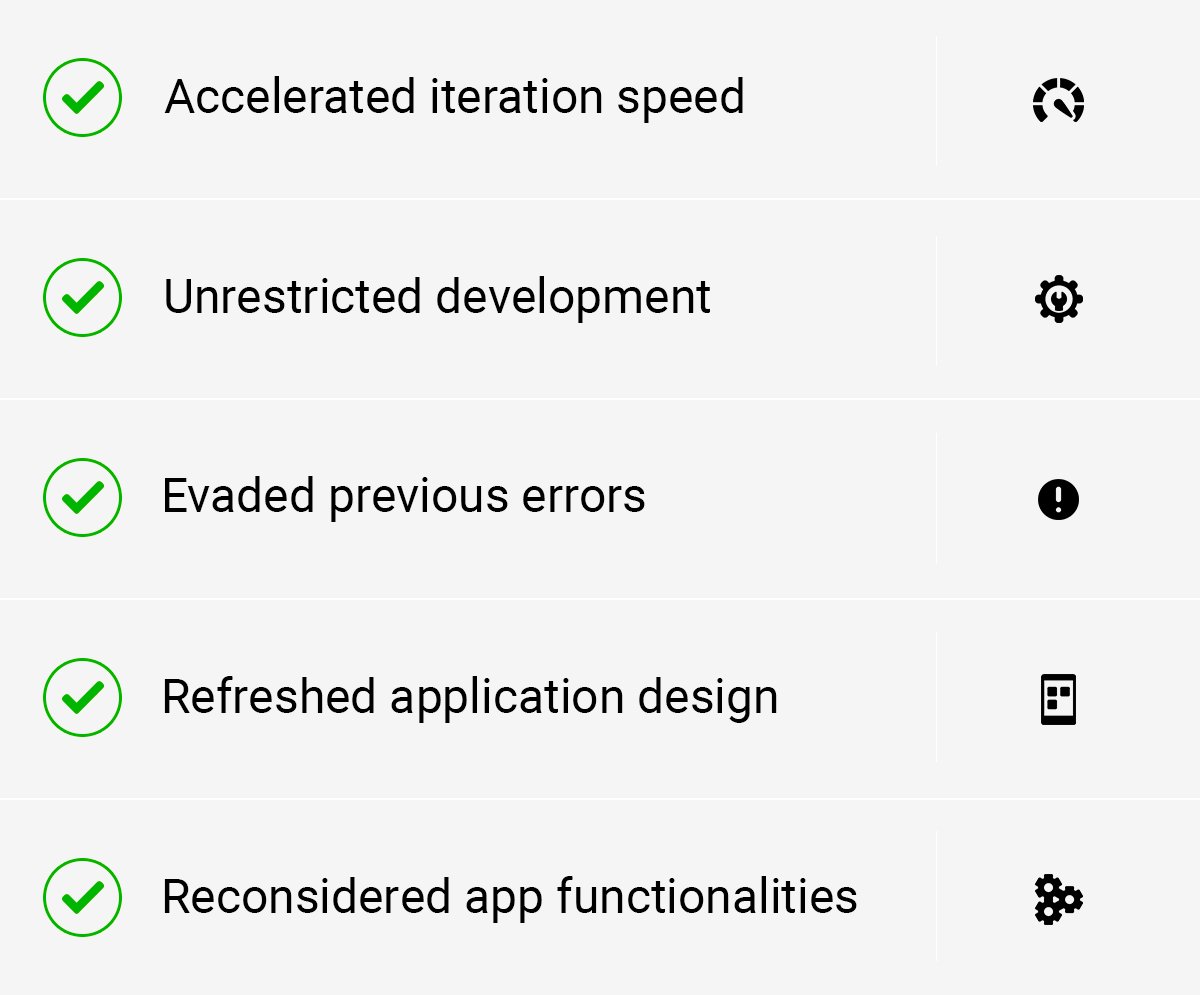Select the Evaded previous errors text
The image size is (1200, 995).
coord(404,496)
